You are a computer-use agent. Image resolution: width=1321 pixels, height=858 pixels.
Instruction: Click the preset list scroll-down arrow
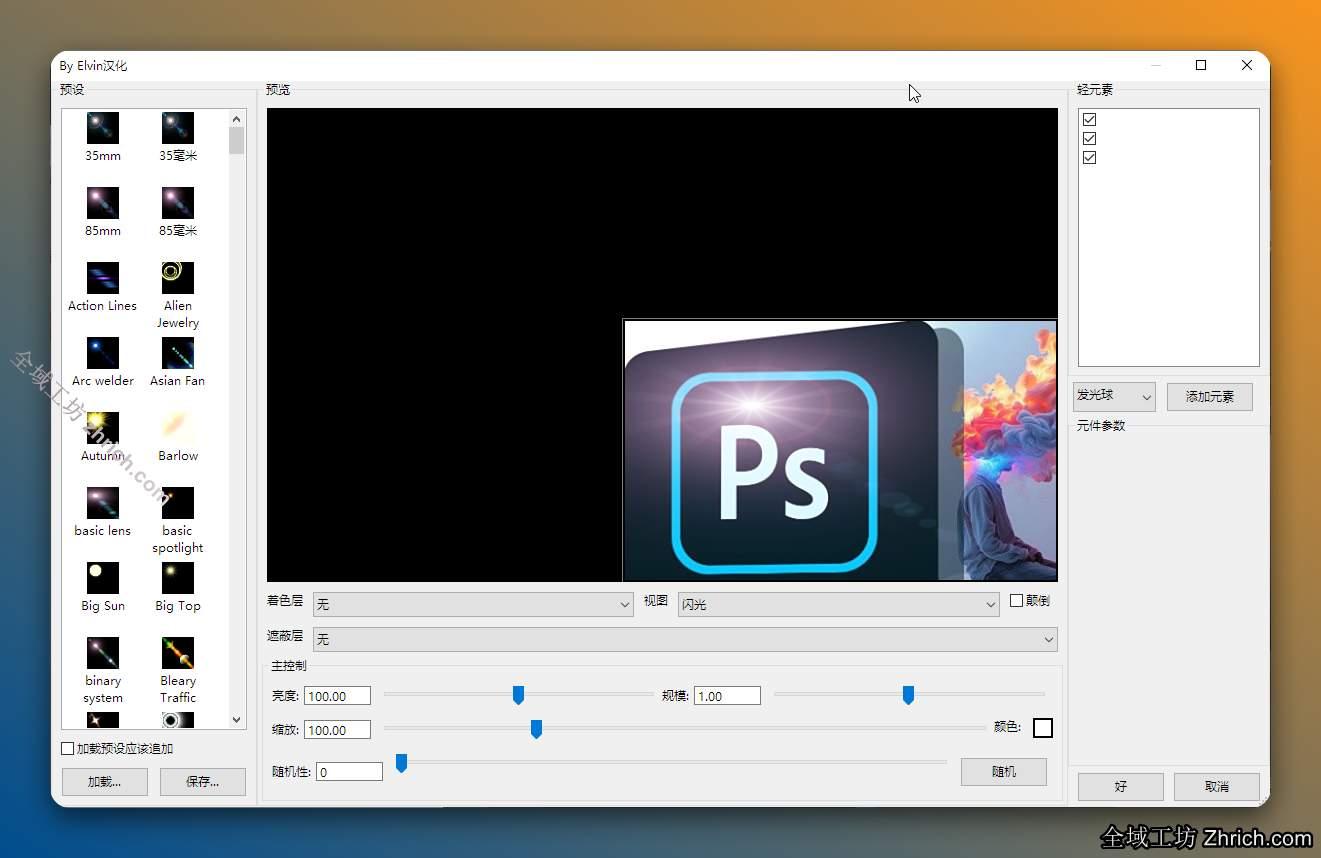pyautogui.click(x=237, y=720)
